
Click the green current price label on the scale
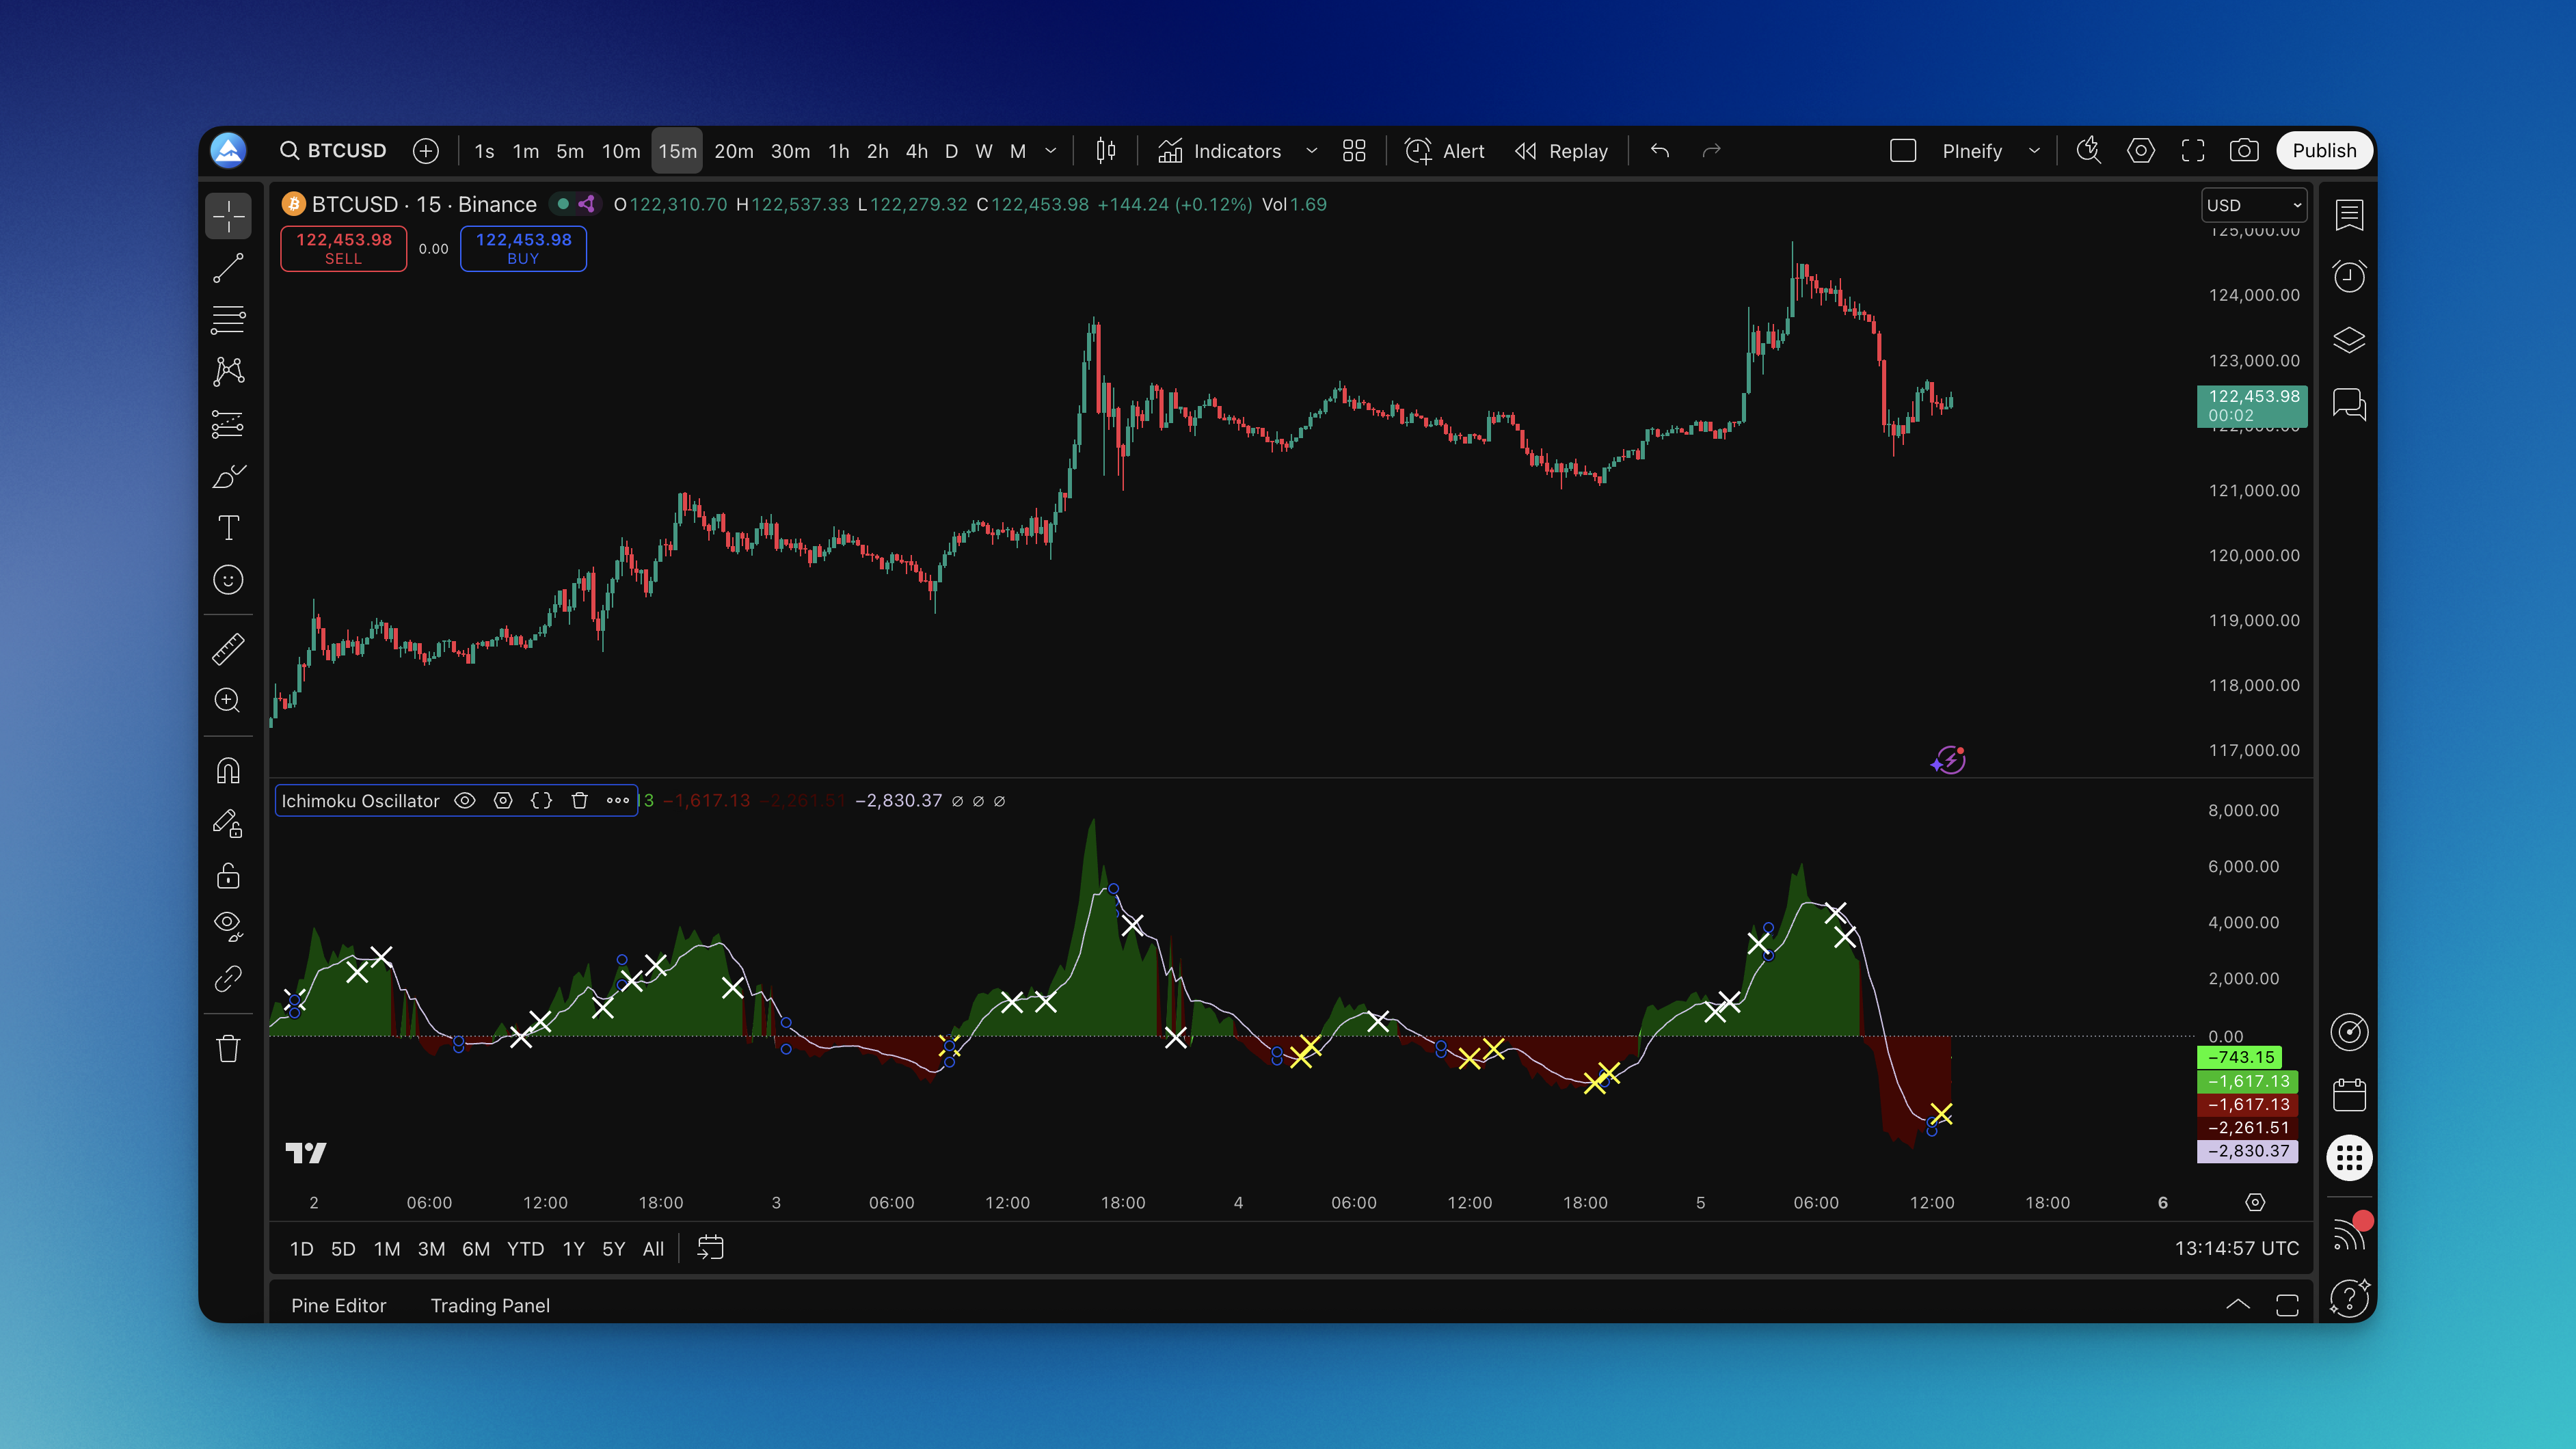[2251, 405]
